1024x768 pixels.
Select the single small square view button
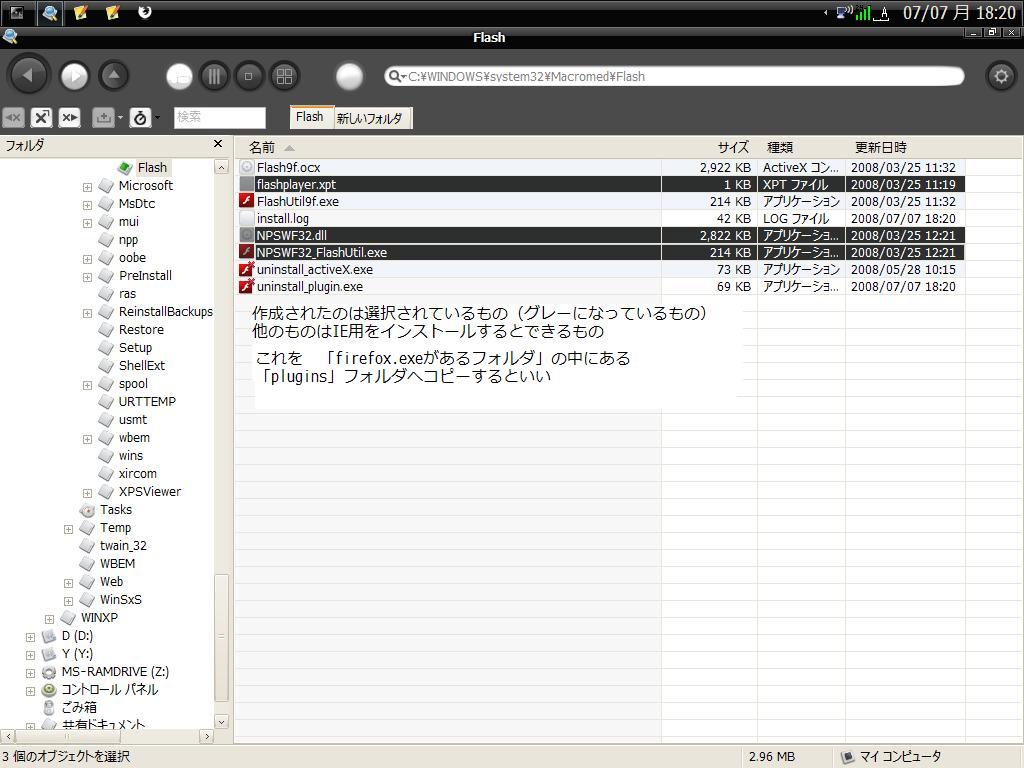tap(248, 76)
